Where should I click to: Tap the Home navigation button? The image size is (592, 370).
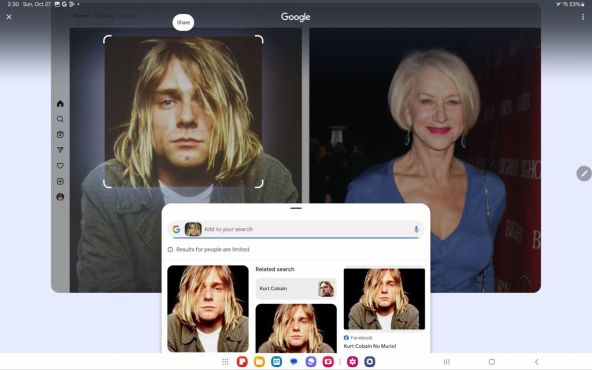(492, 362)
